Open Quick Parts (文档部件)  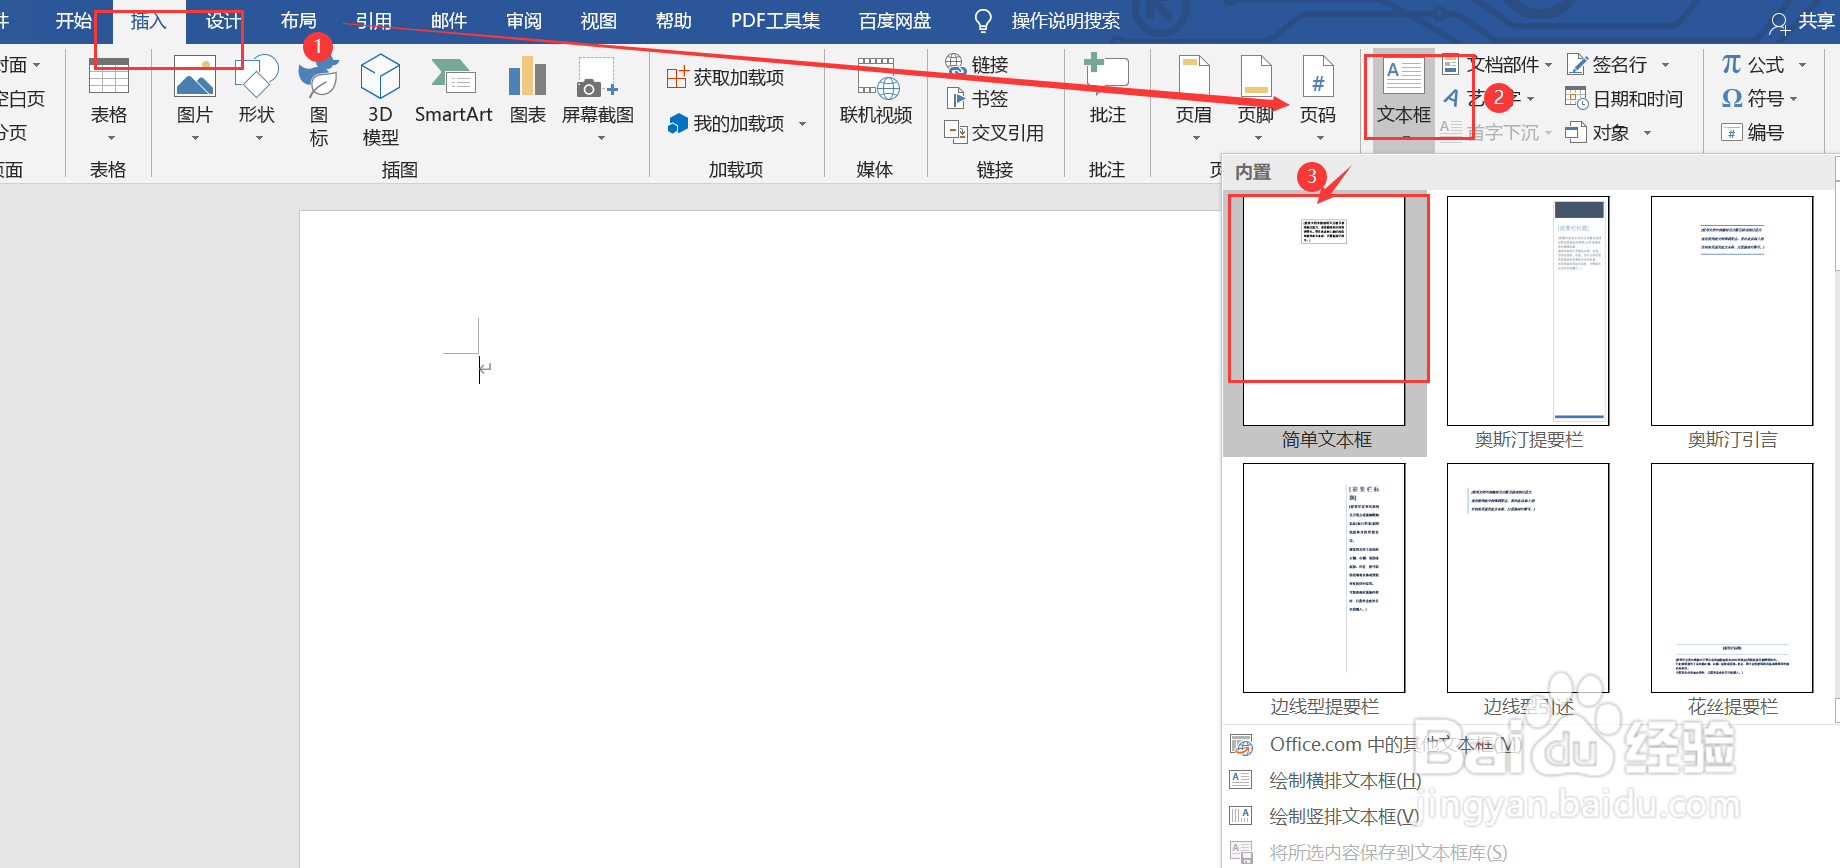click(x=1490, y=64)
